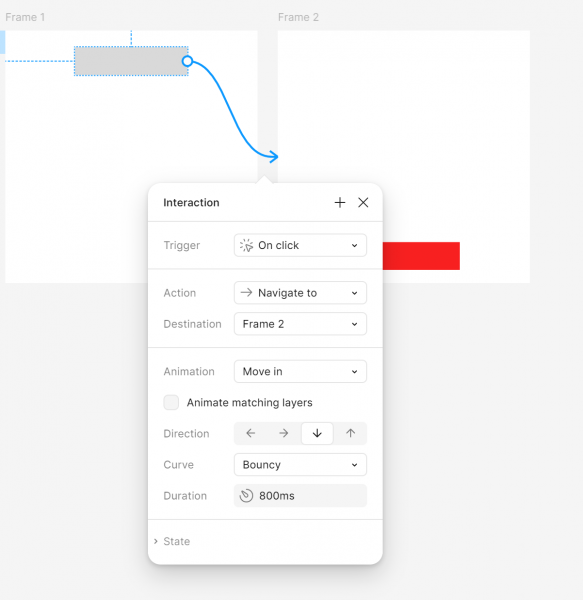Select left direction arrow
Image resolution: width=583 pixels, height=600 pixels.
point(251,433)
